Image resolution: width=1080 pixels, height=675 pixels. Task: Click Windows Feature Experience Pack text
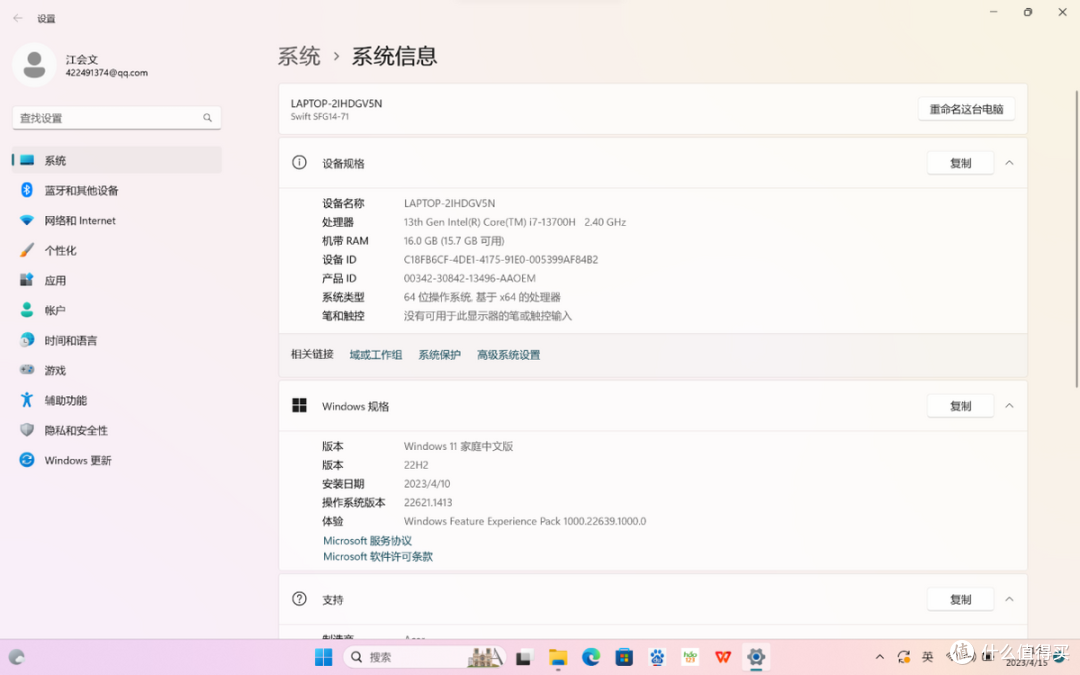click(x=525, y=521)
